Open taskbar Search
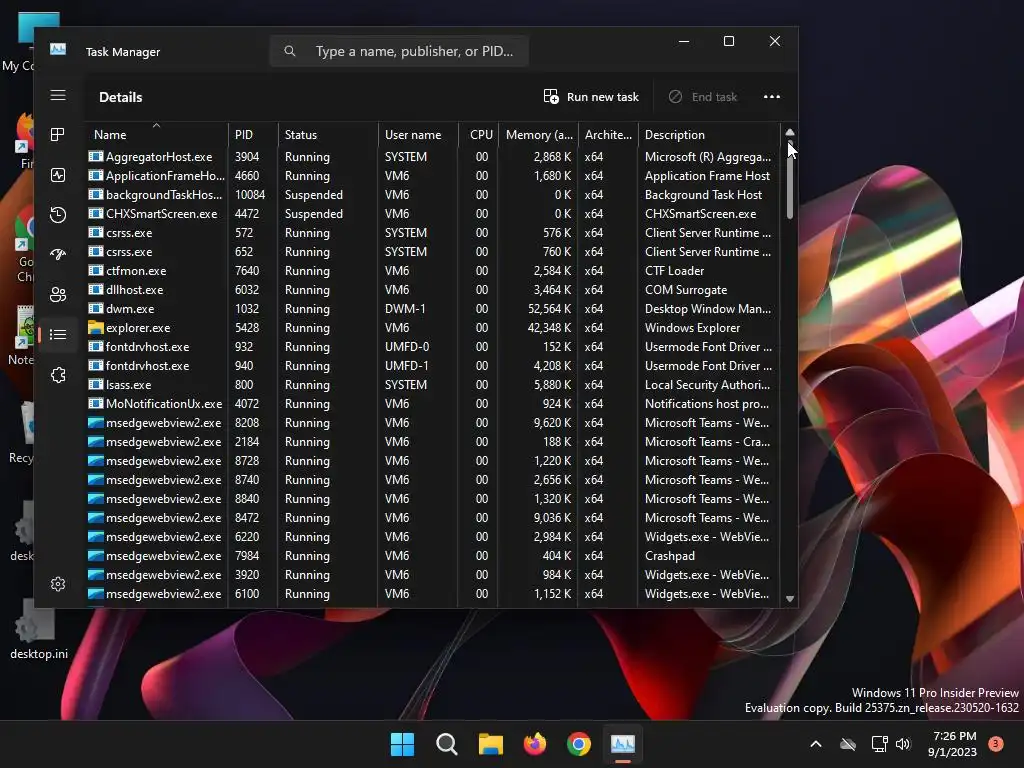Screen dimensions: 1024x768 coord(447,744)
